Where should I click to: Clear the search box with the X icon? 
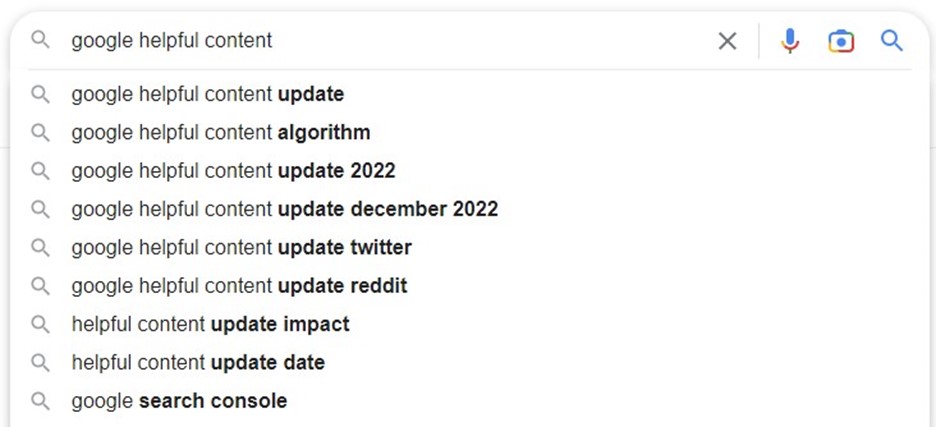pyautogui.click(x=727, y=41)
